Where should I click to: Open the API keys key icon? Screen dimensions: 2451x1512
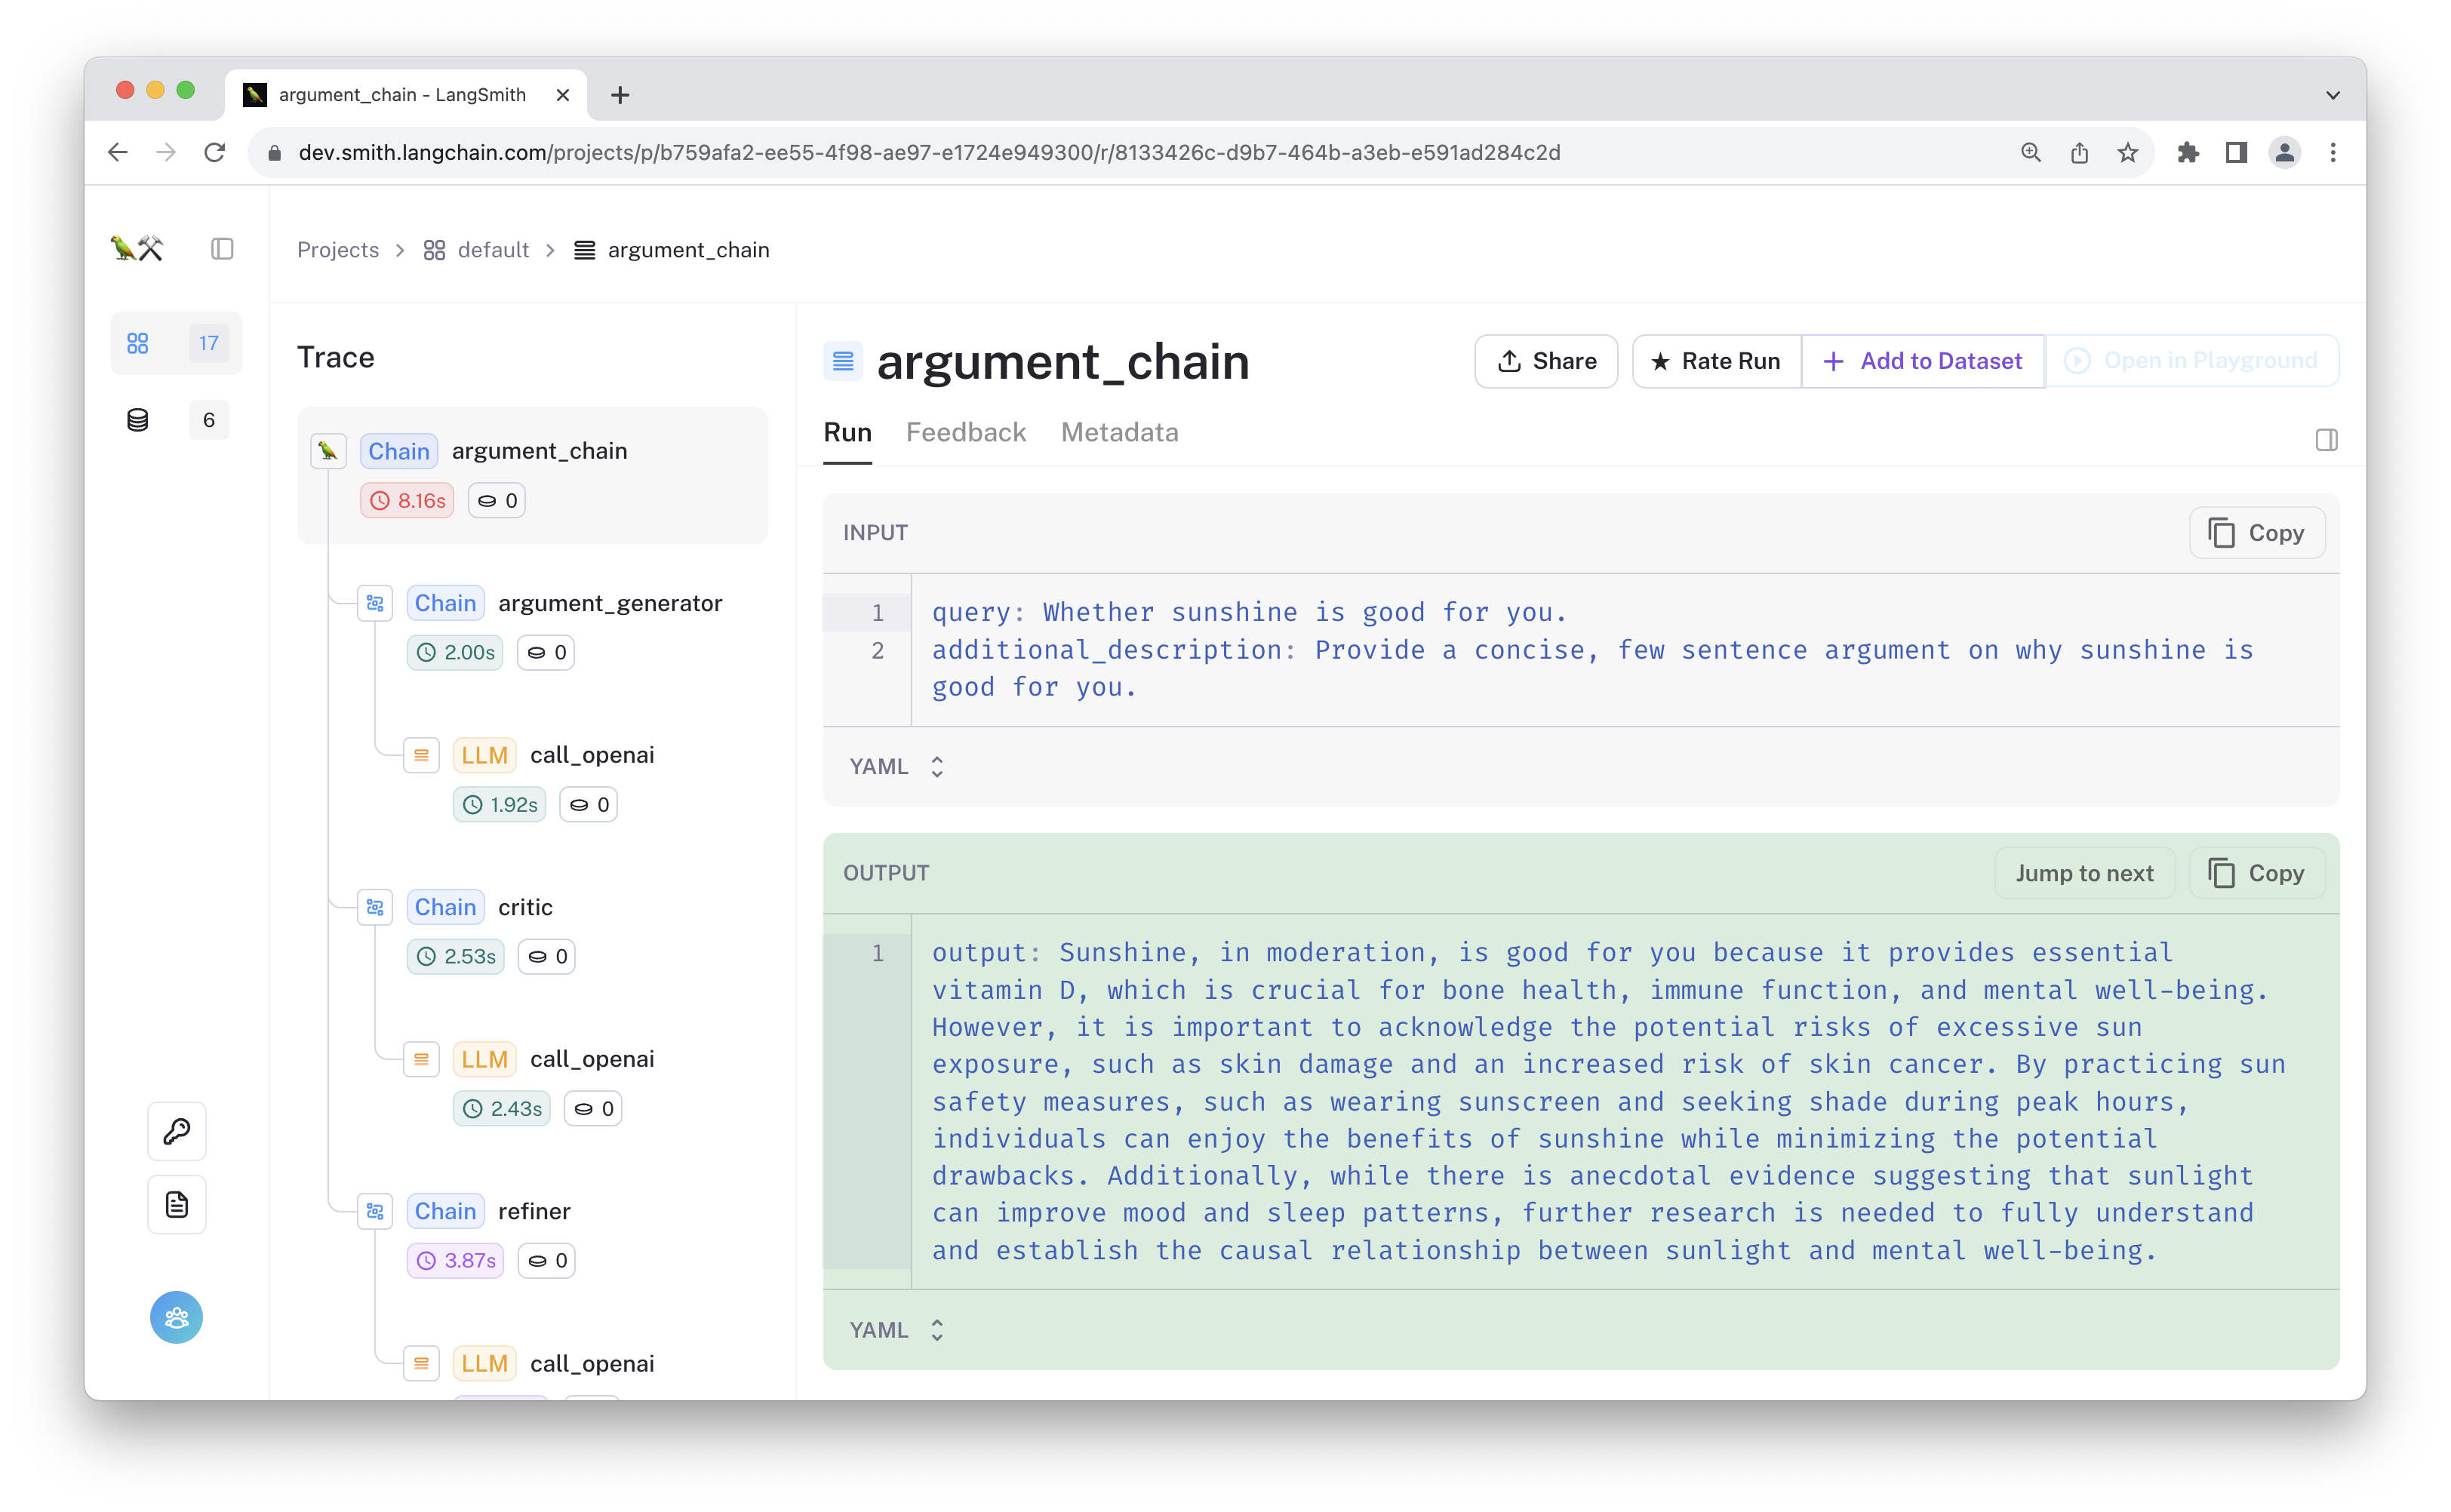click(177, 1131)
